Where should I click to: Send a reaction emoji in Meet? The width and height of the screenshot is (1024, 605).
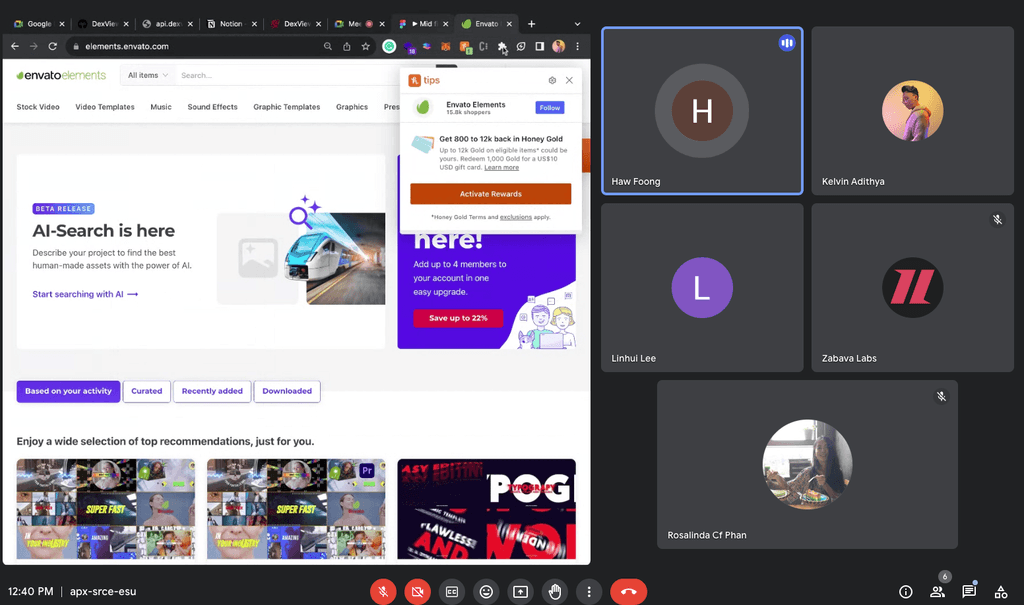point(486,592)
